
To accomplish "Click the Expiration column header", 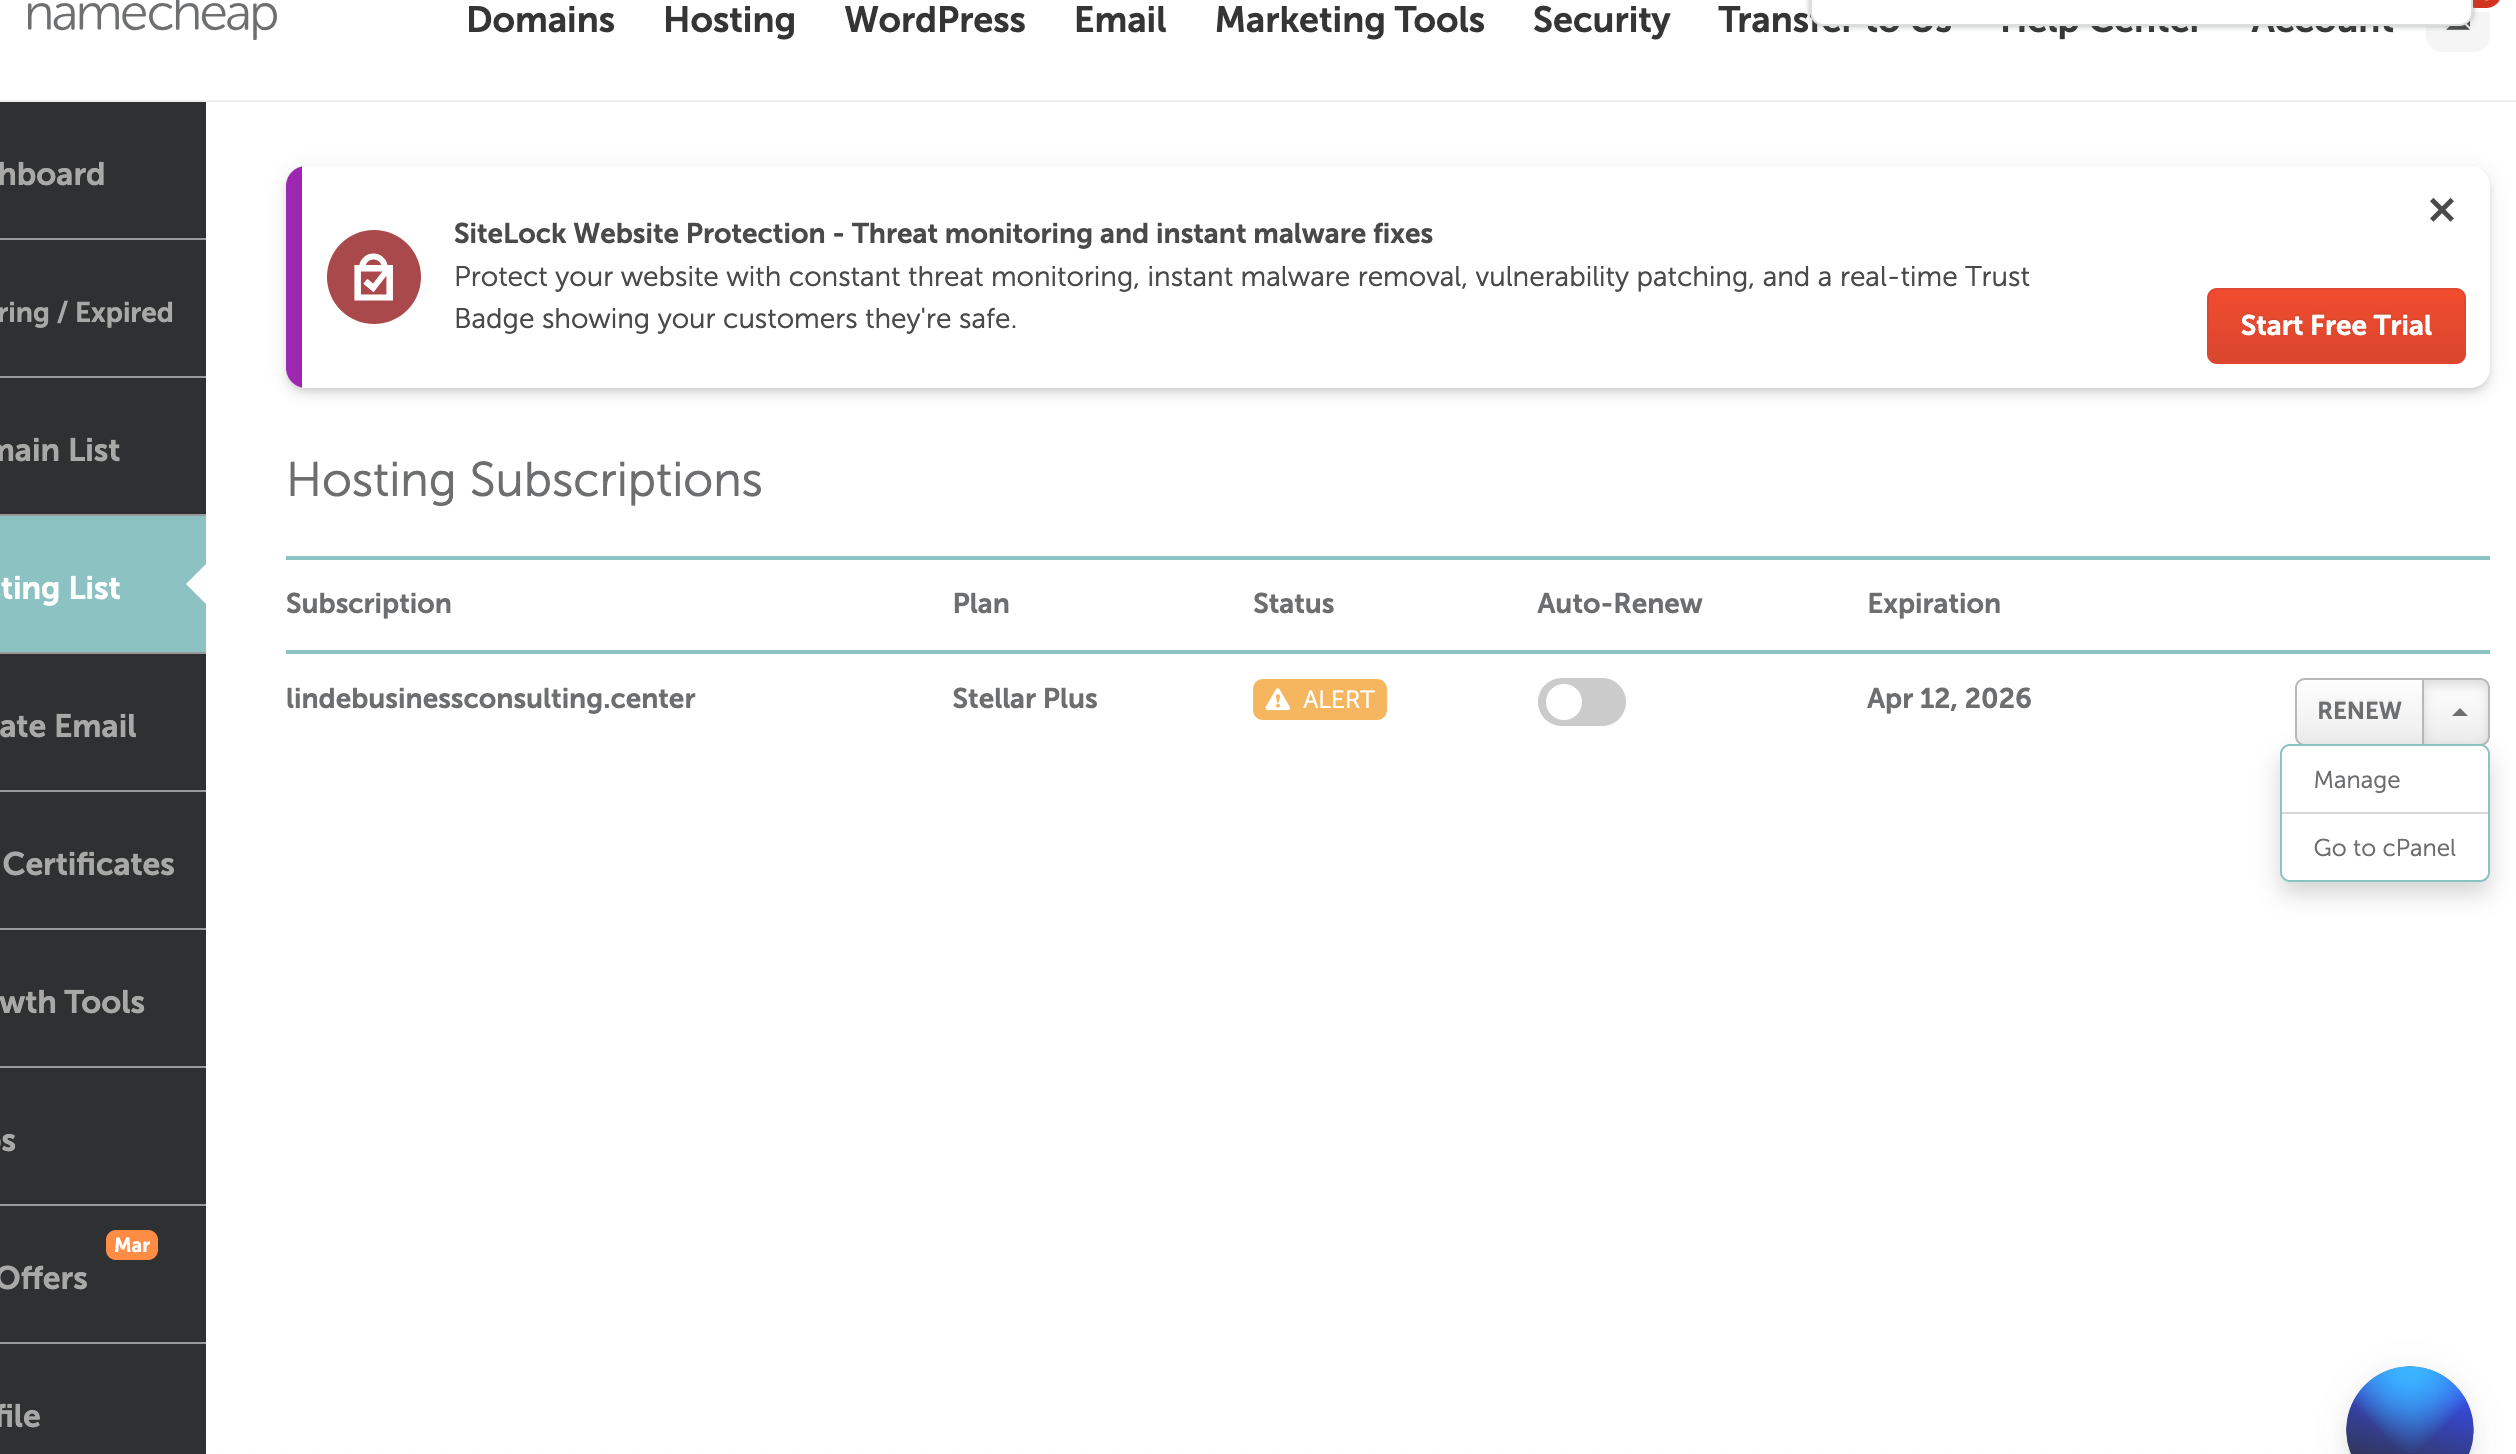I will click(x=1934, y=604).
